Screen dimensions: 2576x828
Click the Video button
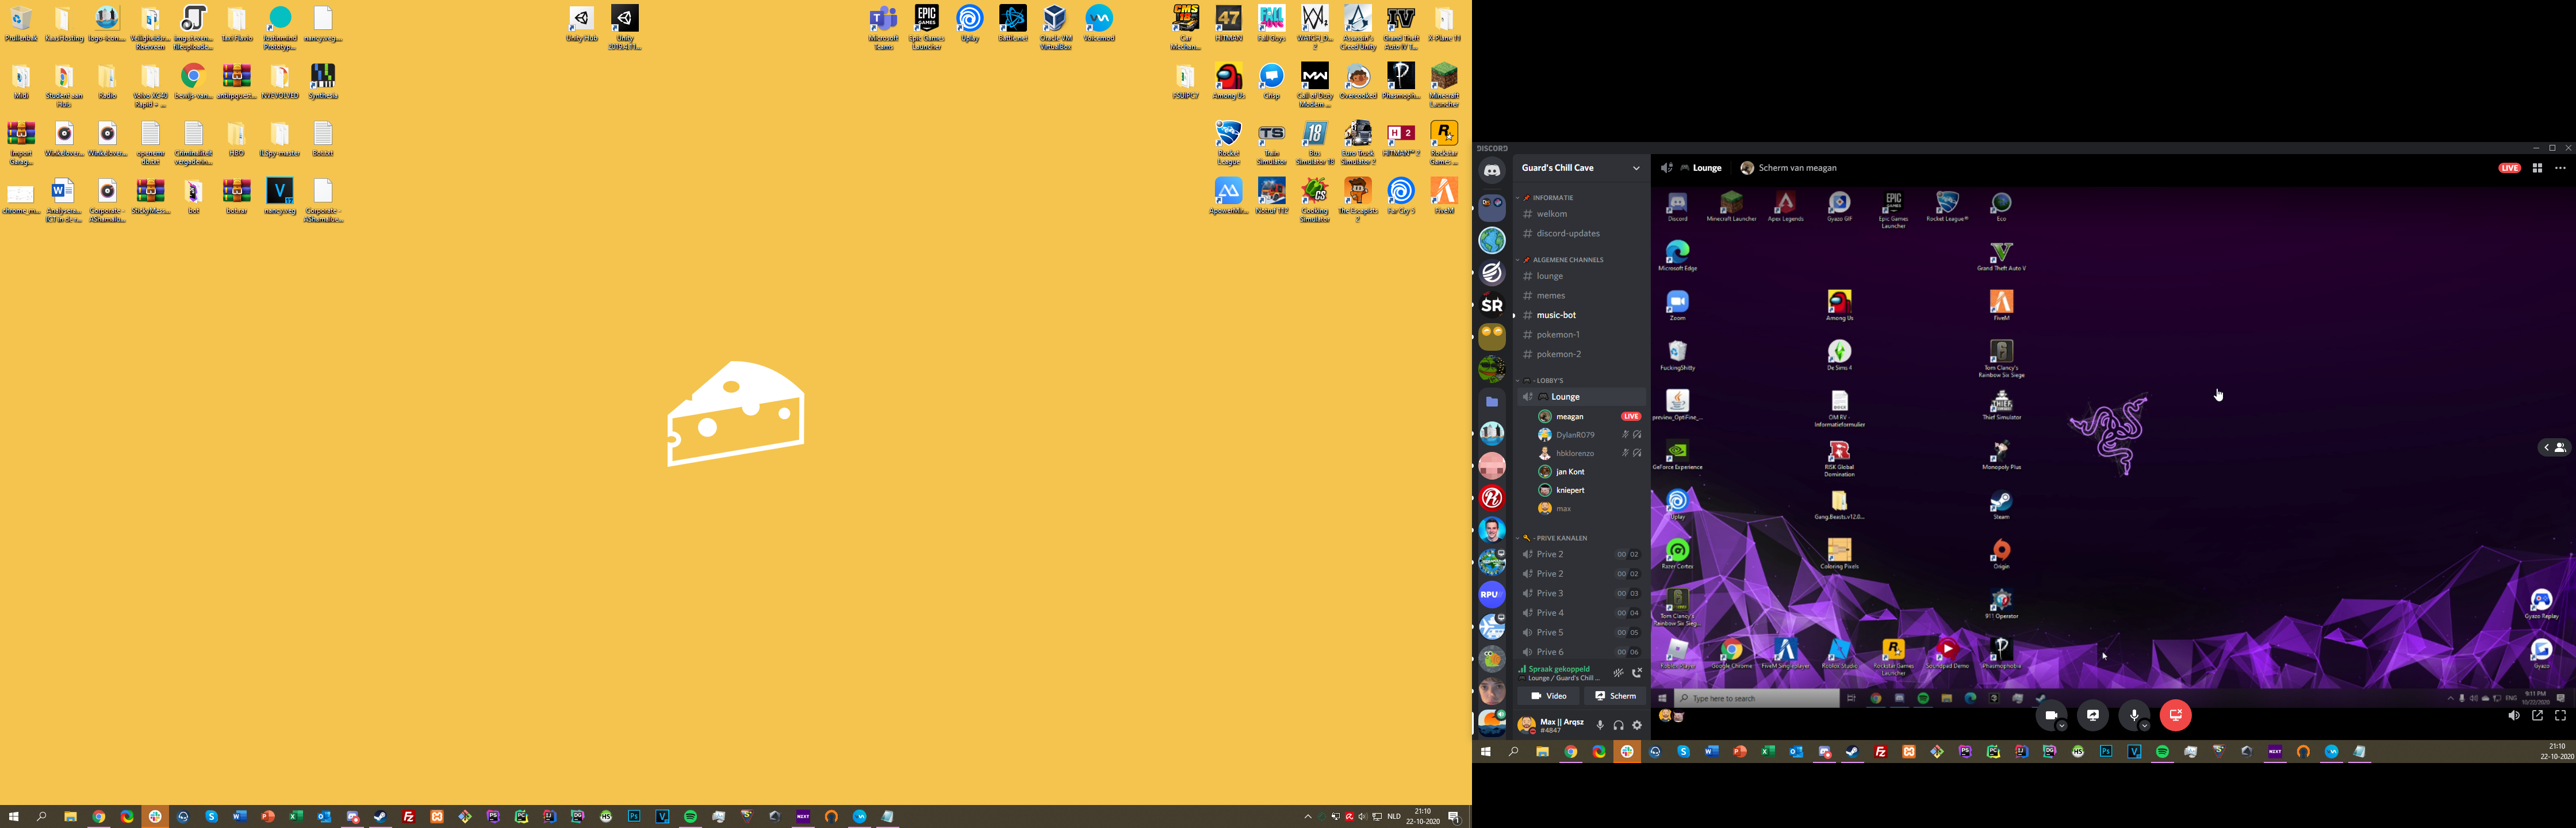pyautogui.click(x=1548, y=696)
